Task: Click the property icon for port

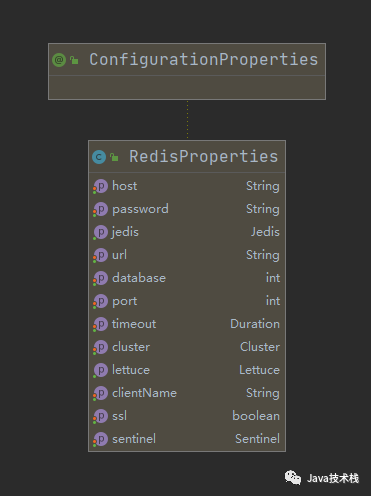Action: 100,301
